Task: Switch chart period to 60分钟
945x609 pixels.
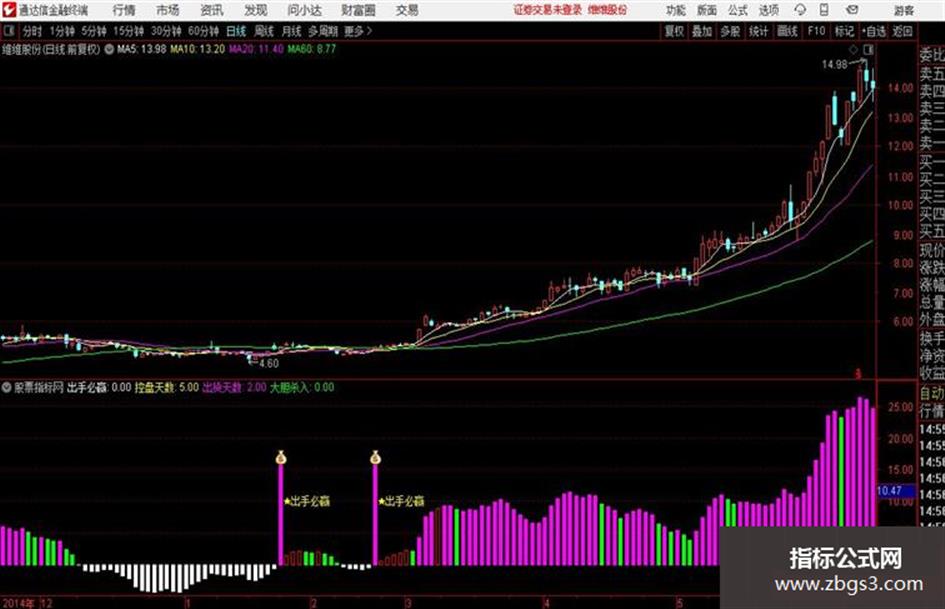Action: click(203, 31)
